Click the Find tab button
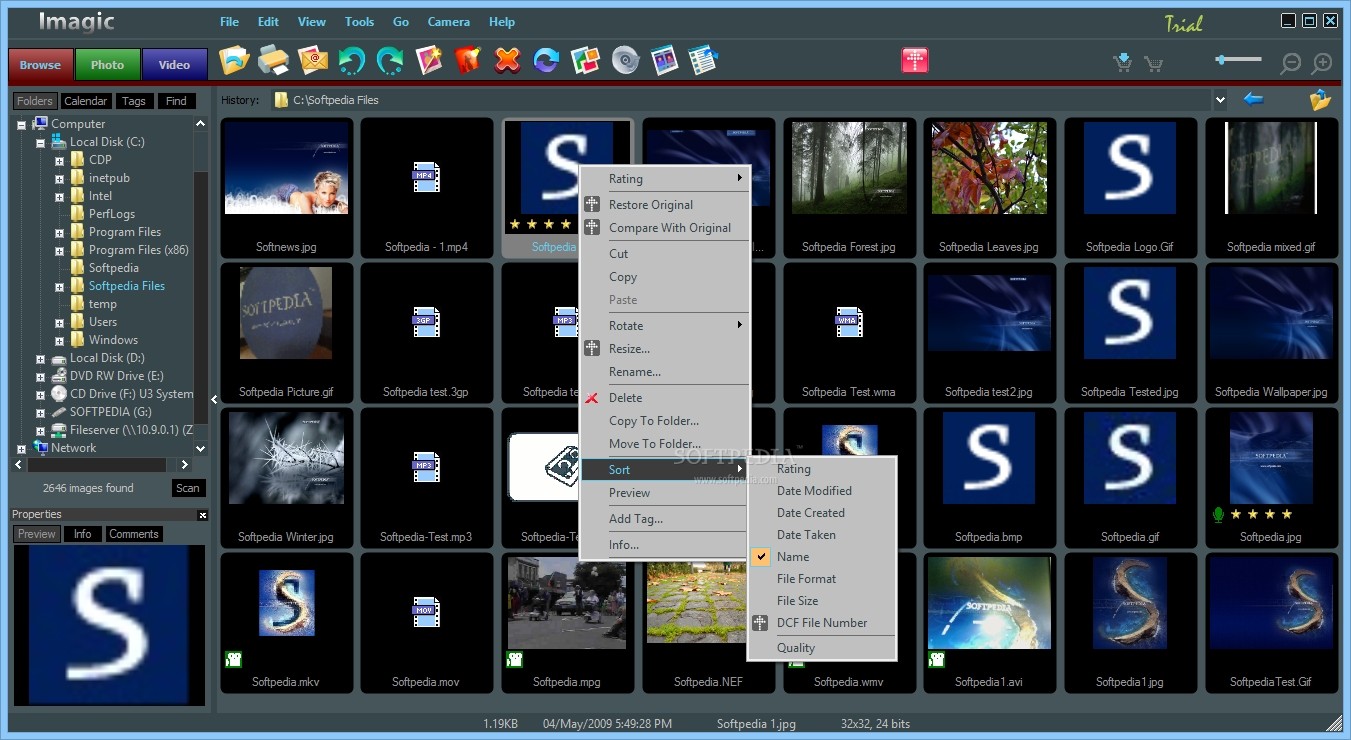Viewport: 1351px width, 740px height. point(176,101)
